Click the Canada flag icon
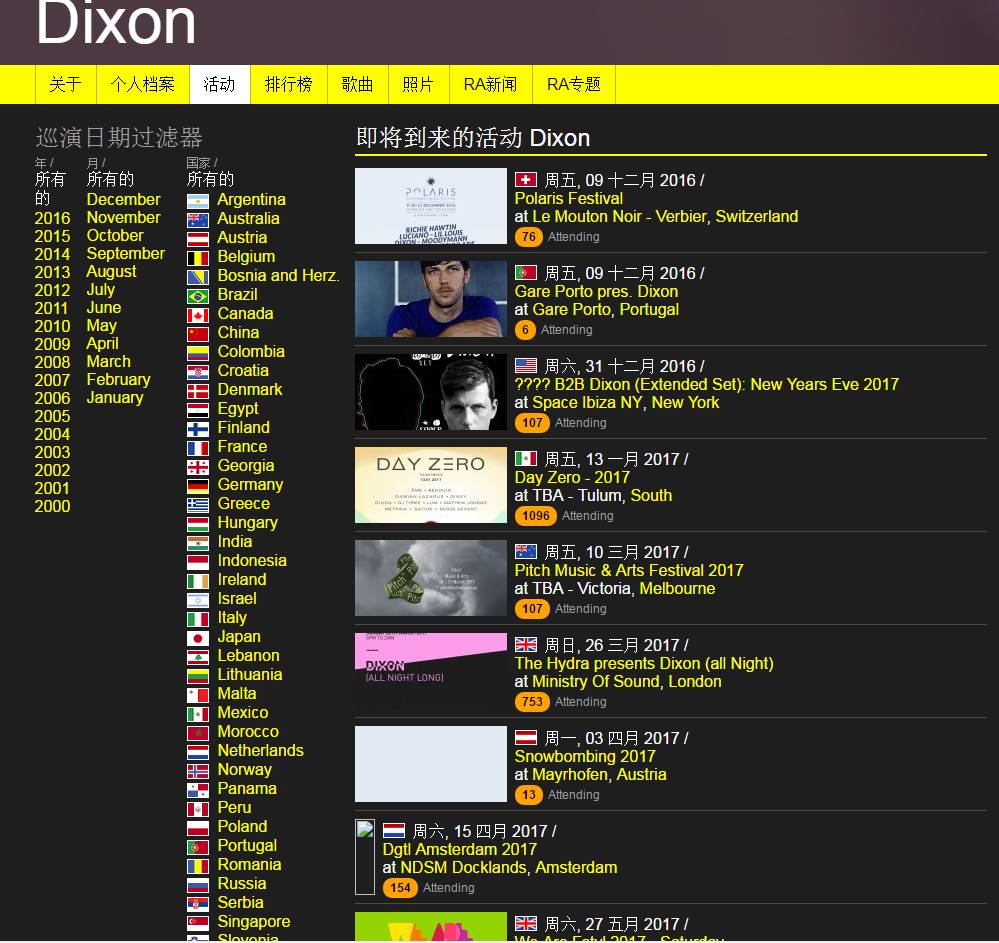This screenshot has width=999, height=943. tap(198, 315)
